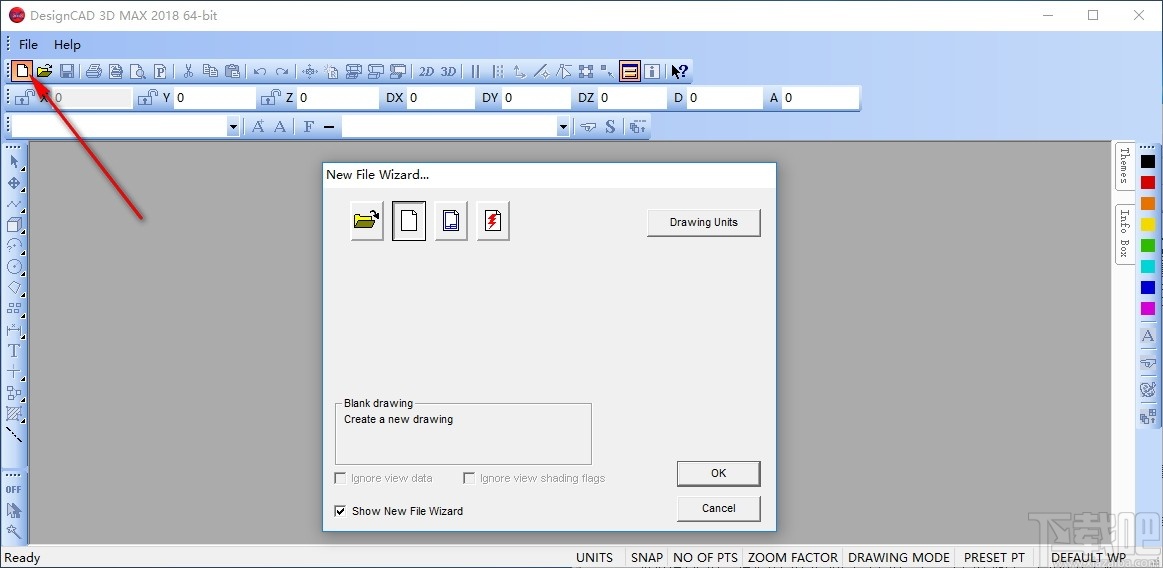
Task: Click the Open folder toolbar icon
Action: [45, 71]
